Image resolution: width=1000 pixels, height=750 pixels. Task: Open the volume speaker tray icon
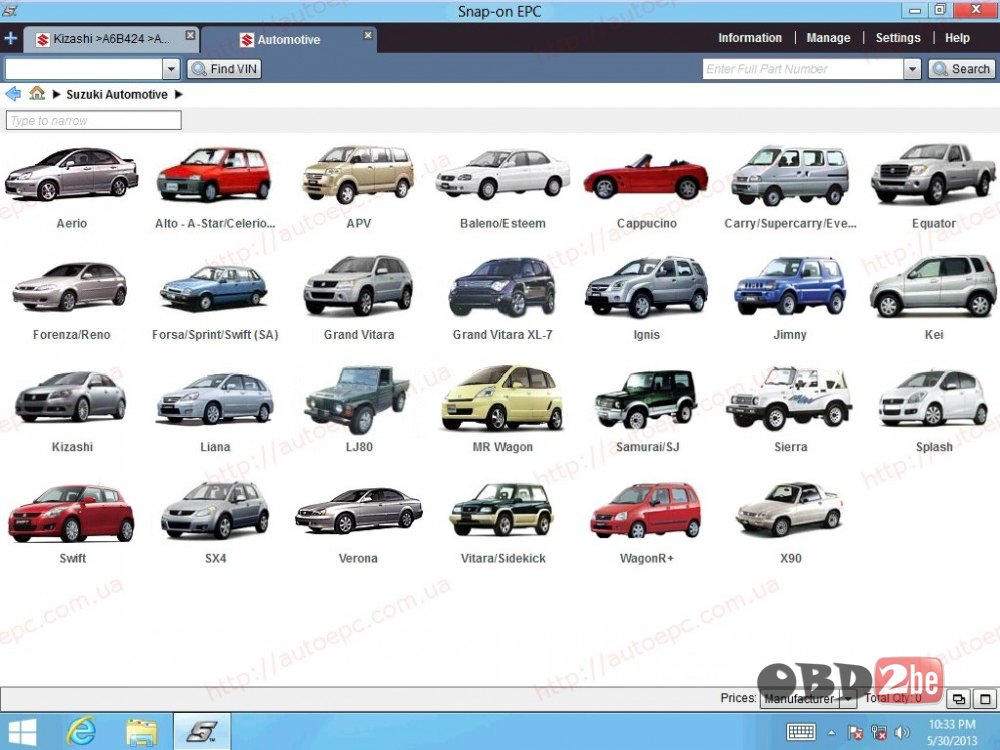coord(902,732)
